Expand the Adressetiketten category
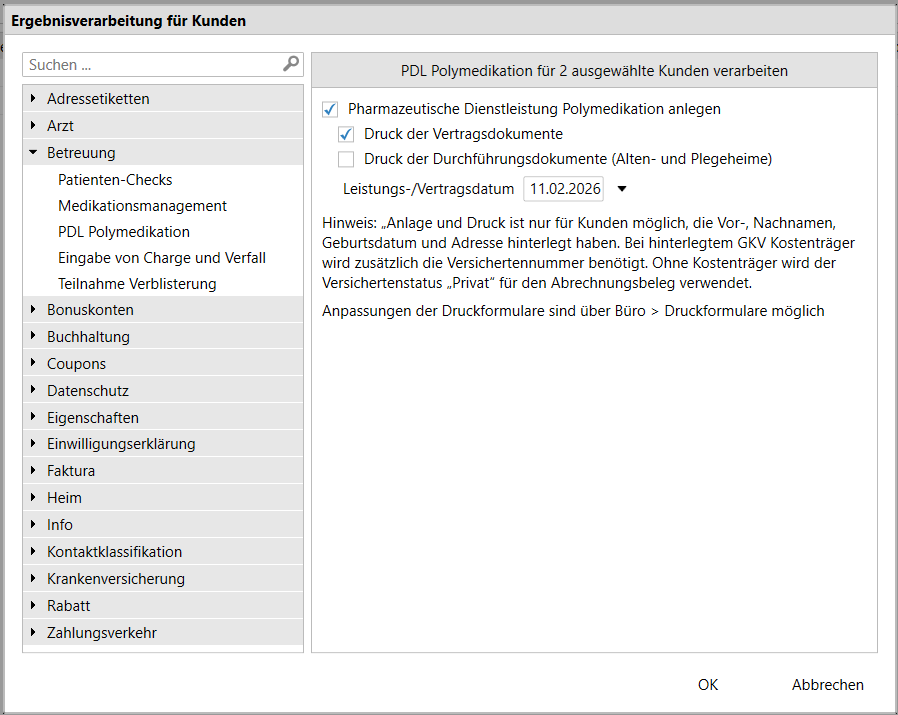 coord(34,99)
